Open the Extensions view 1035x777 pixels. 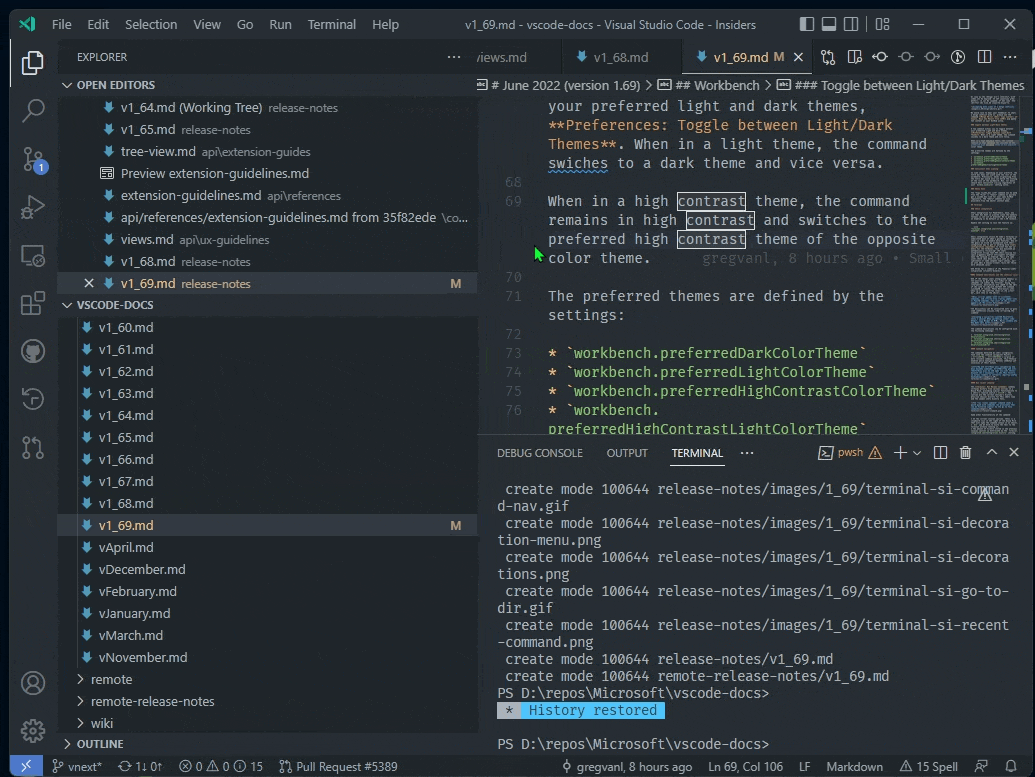32,304
